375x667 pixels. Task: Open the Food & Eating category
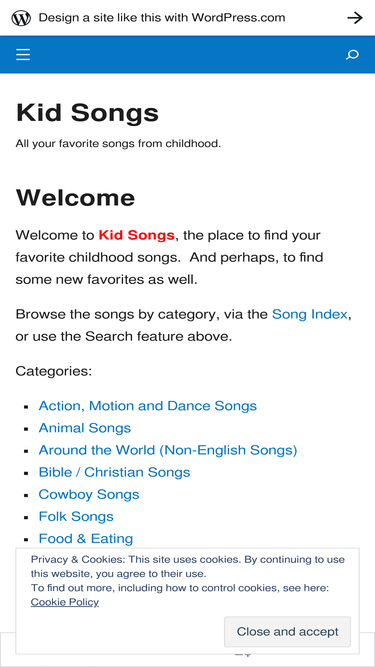point(86,539)
